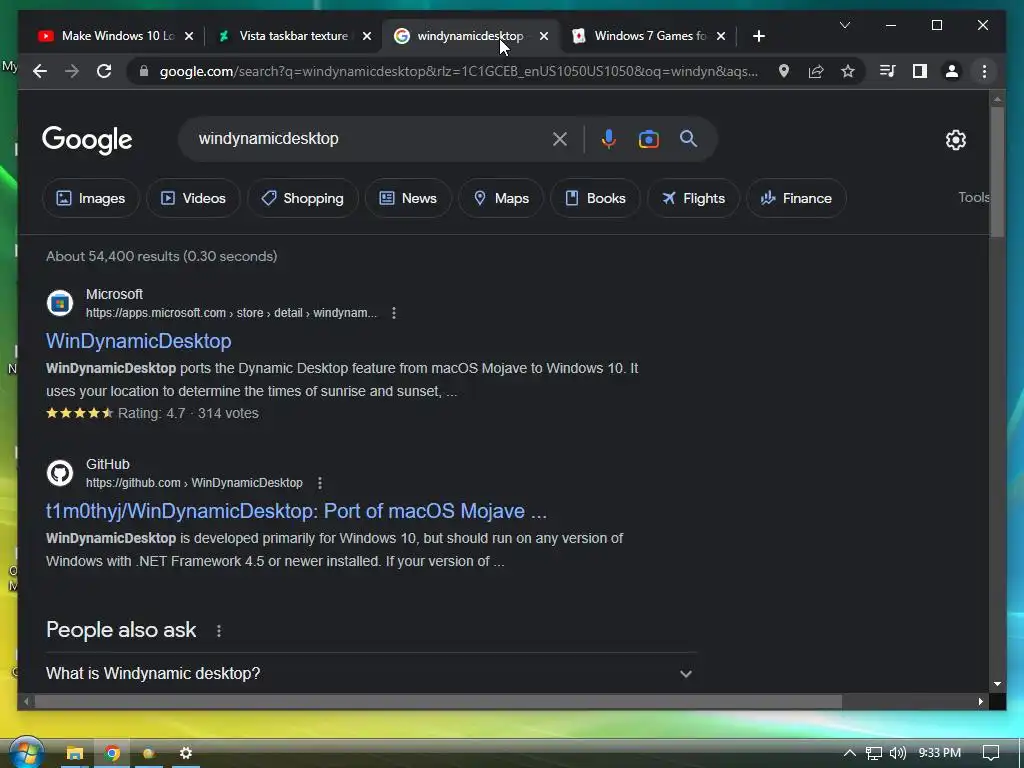The image size is (1024, 768).
Task: Open t1m0thyj/WinDynamicDesktop GitHub link
Action: click(296, 511)
